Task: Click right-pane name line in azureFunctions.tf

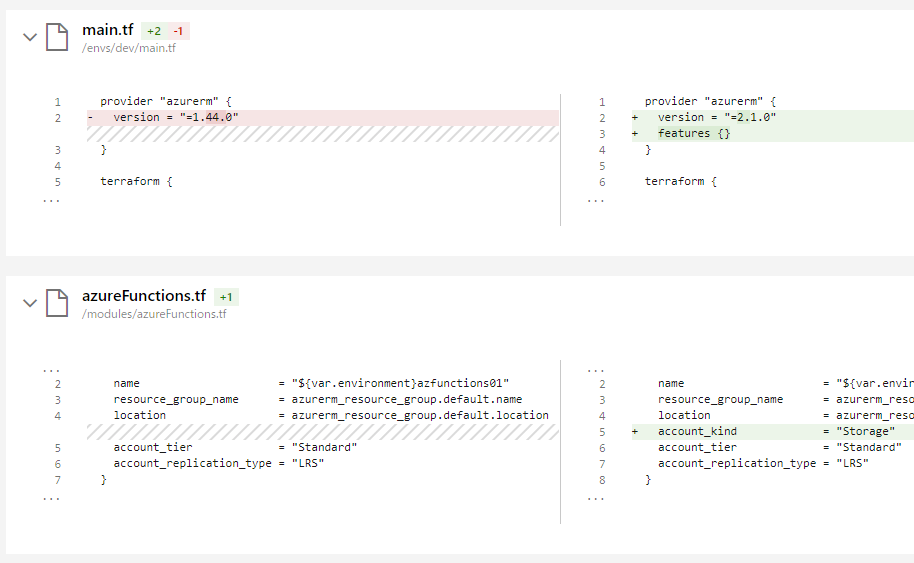Action: pyautogui.click(x=785, y=383)
